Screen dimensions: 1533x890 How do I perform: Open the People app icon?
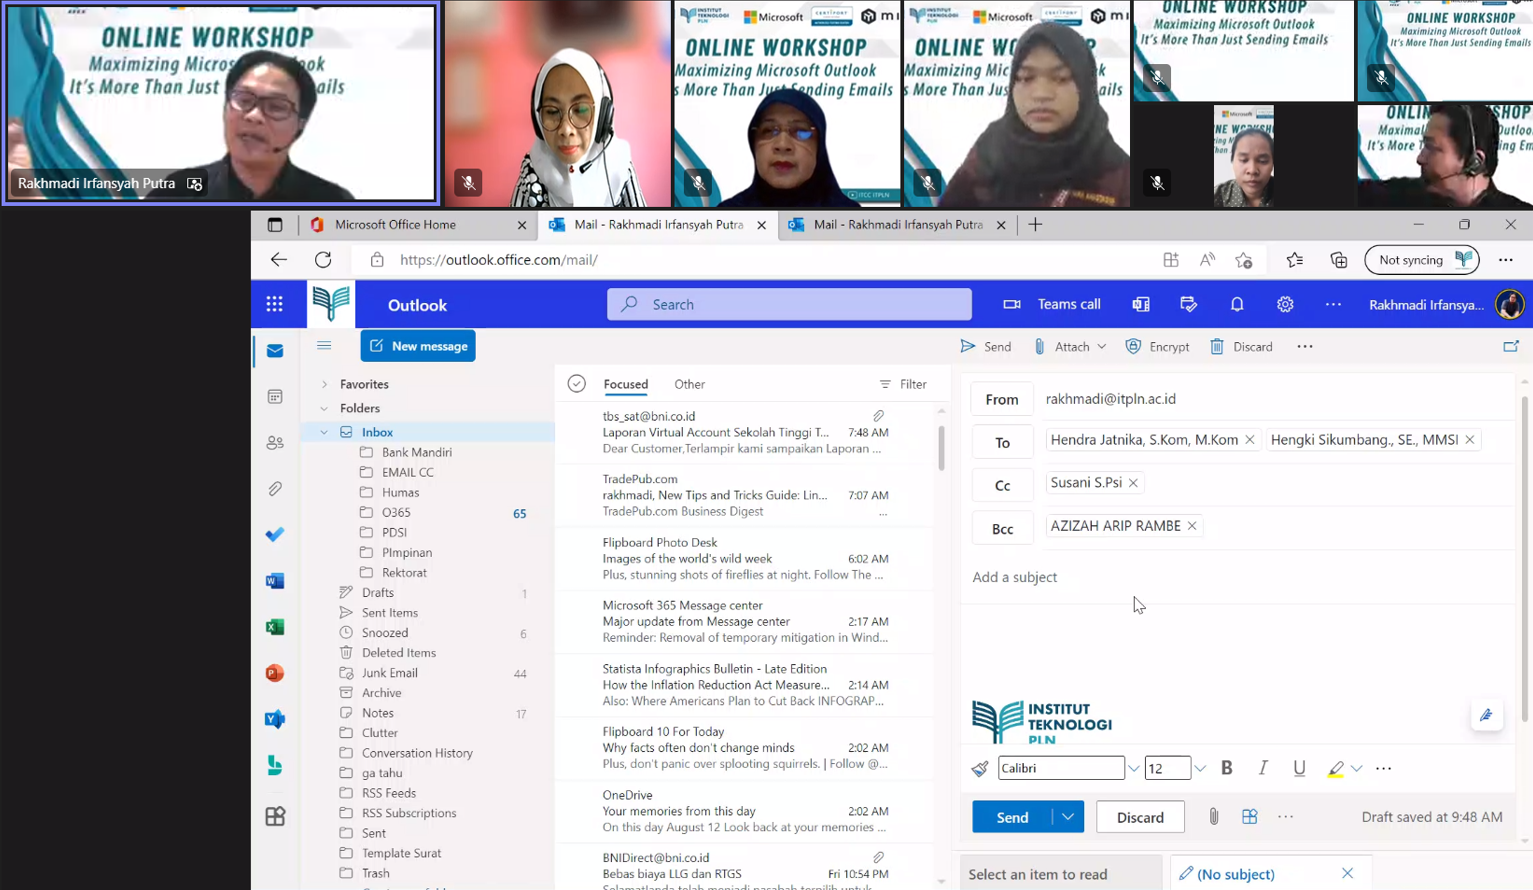pyautogui.click(x=274, y=442)
